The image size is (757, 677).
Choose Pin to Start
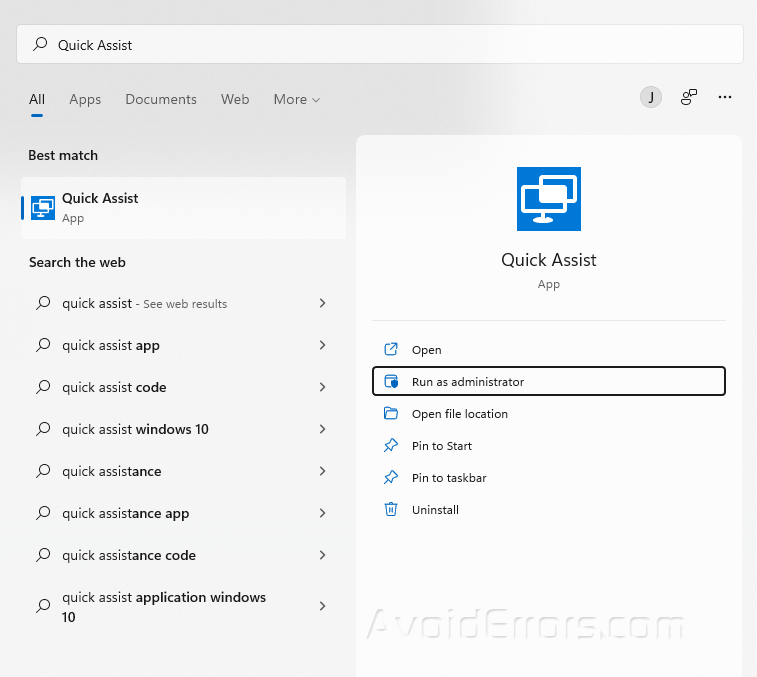pyautogui.click(x=548, y=446)
